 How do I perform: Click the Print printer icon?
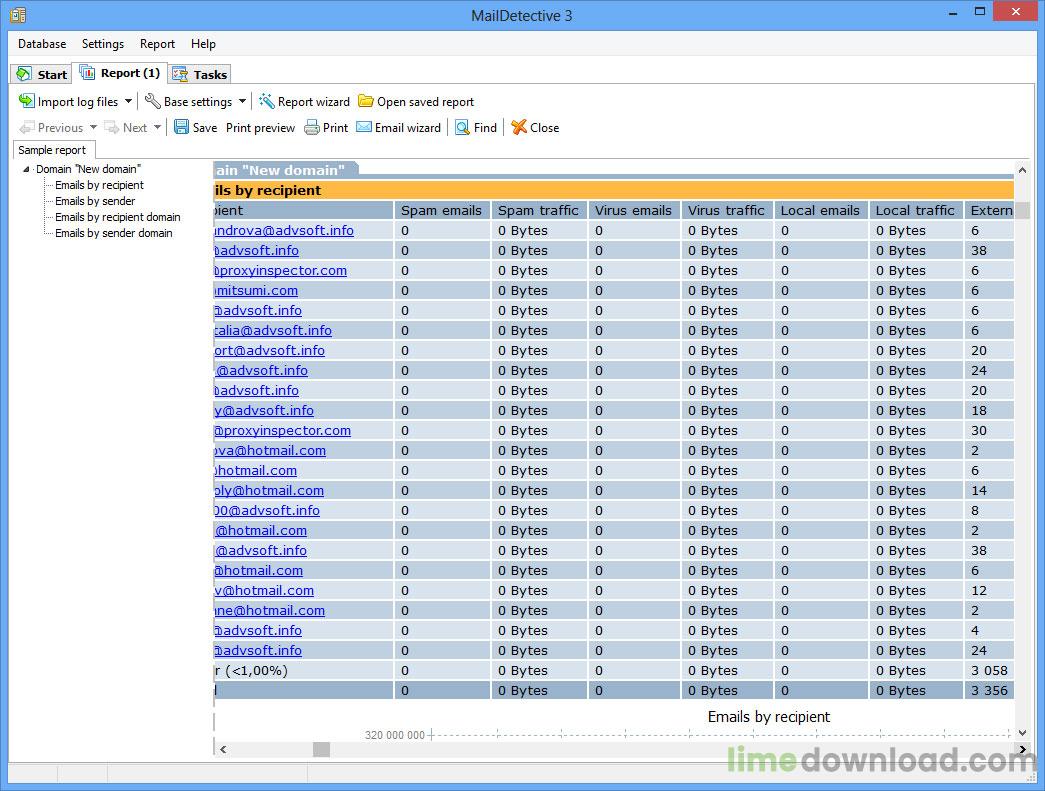(x=312, y=127)
